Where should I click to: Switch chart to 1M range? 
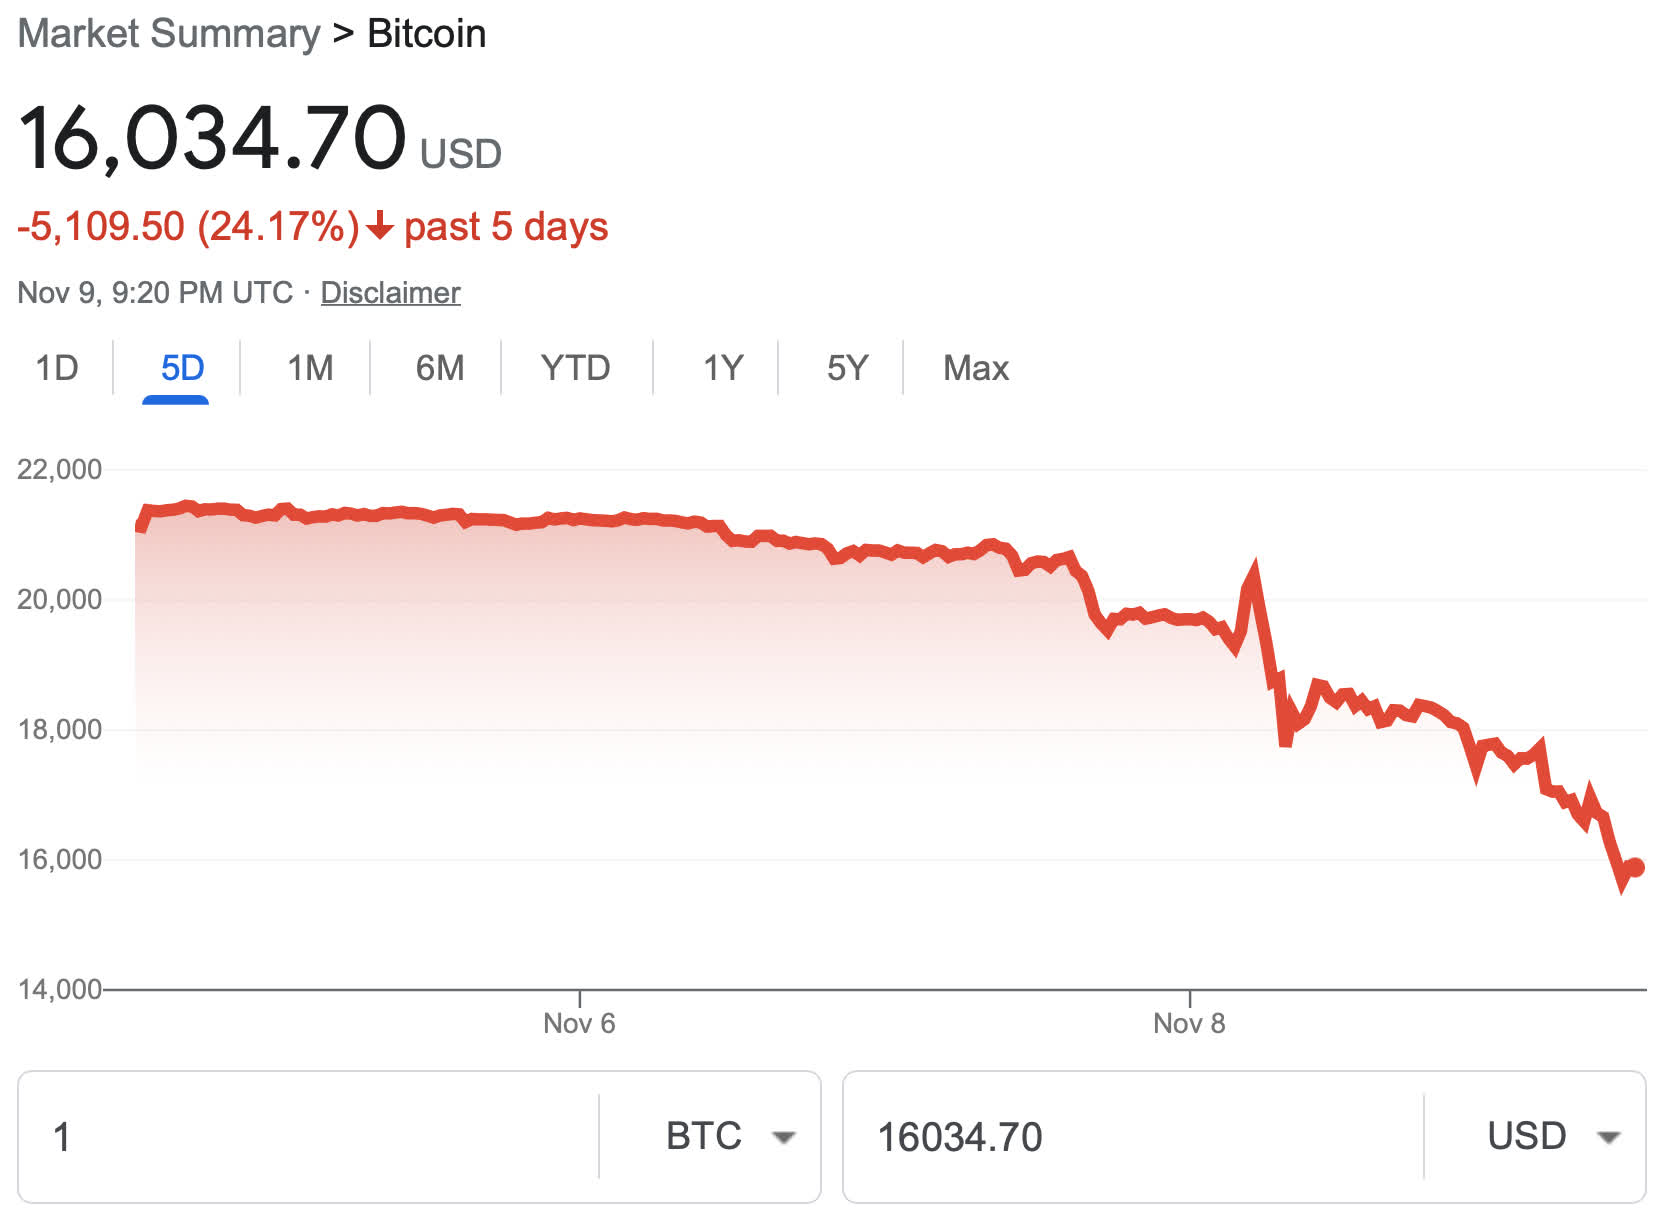[310, 368]
